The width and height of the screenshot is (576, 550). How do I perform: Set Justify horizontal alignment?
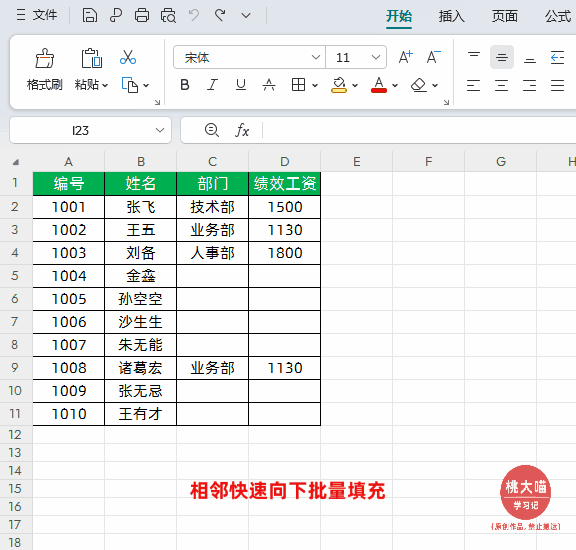pyautogui.click(x=557, y=85)
